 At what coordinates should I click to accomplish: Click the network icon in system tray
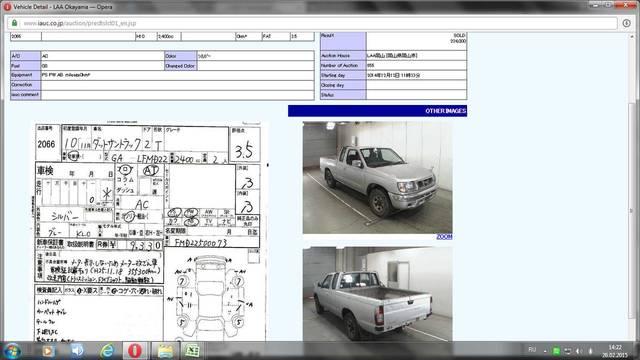(568, 351)
